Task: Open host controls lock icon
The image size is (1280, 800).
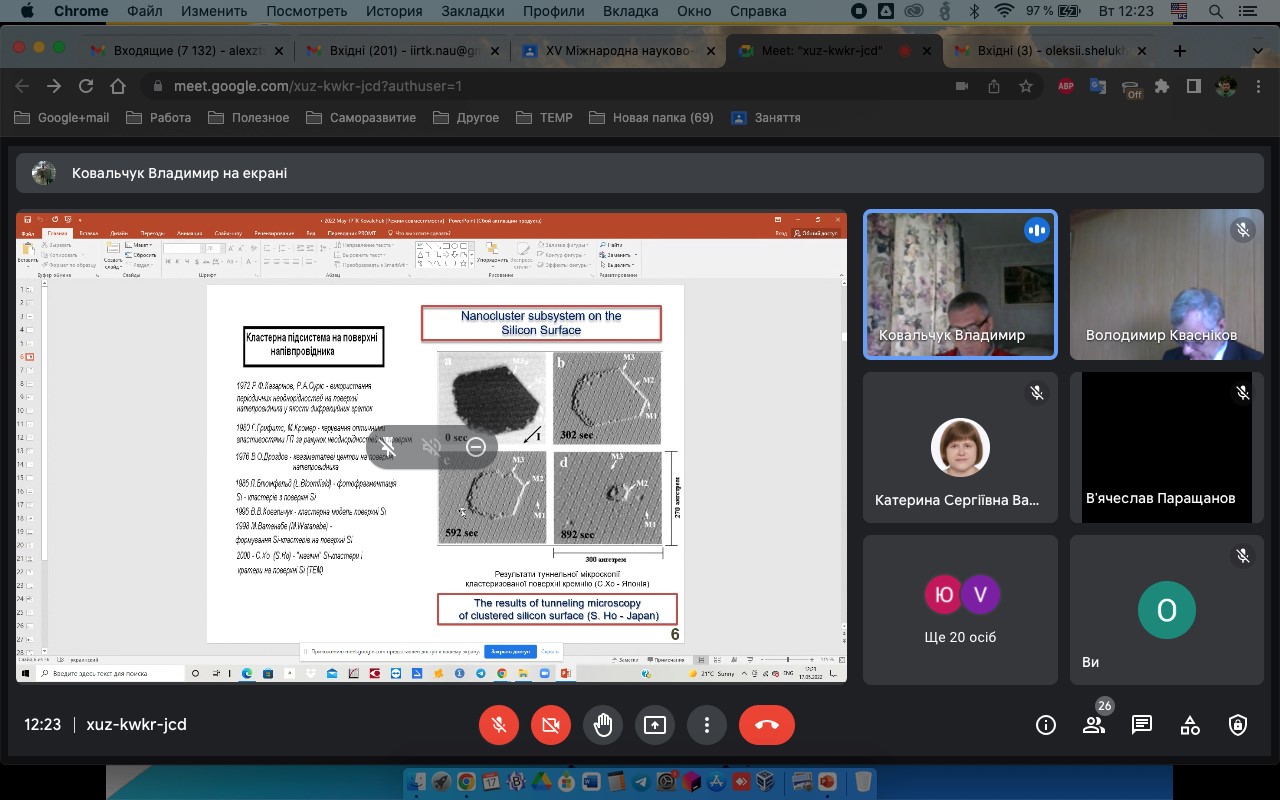Action: click(1238, 725)
